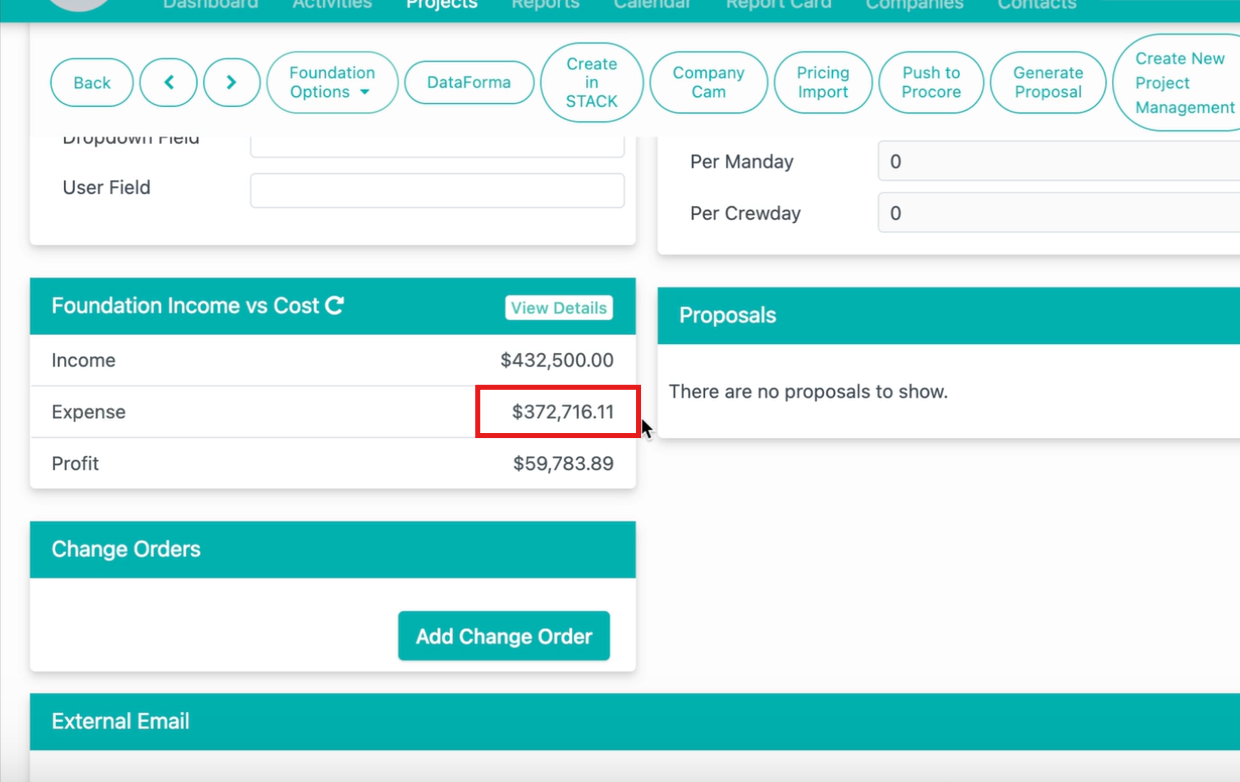The width and height of the screenshot is (1240, 782).
Task: View Details of Foundation income and cost
Action: point(559,308)
